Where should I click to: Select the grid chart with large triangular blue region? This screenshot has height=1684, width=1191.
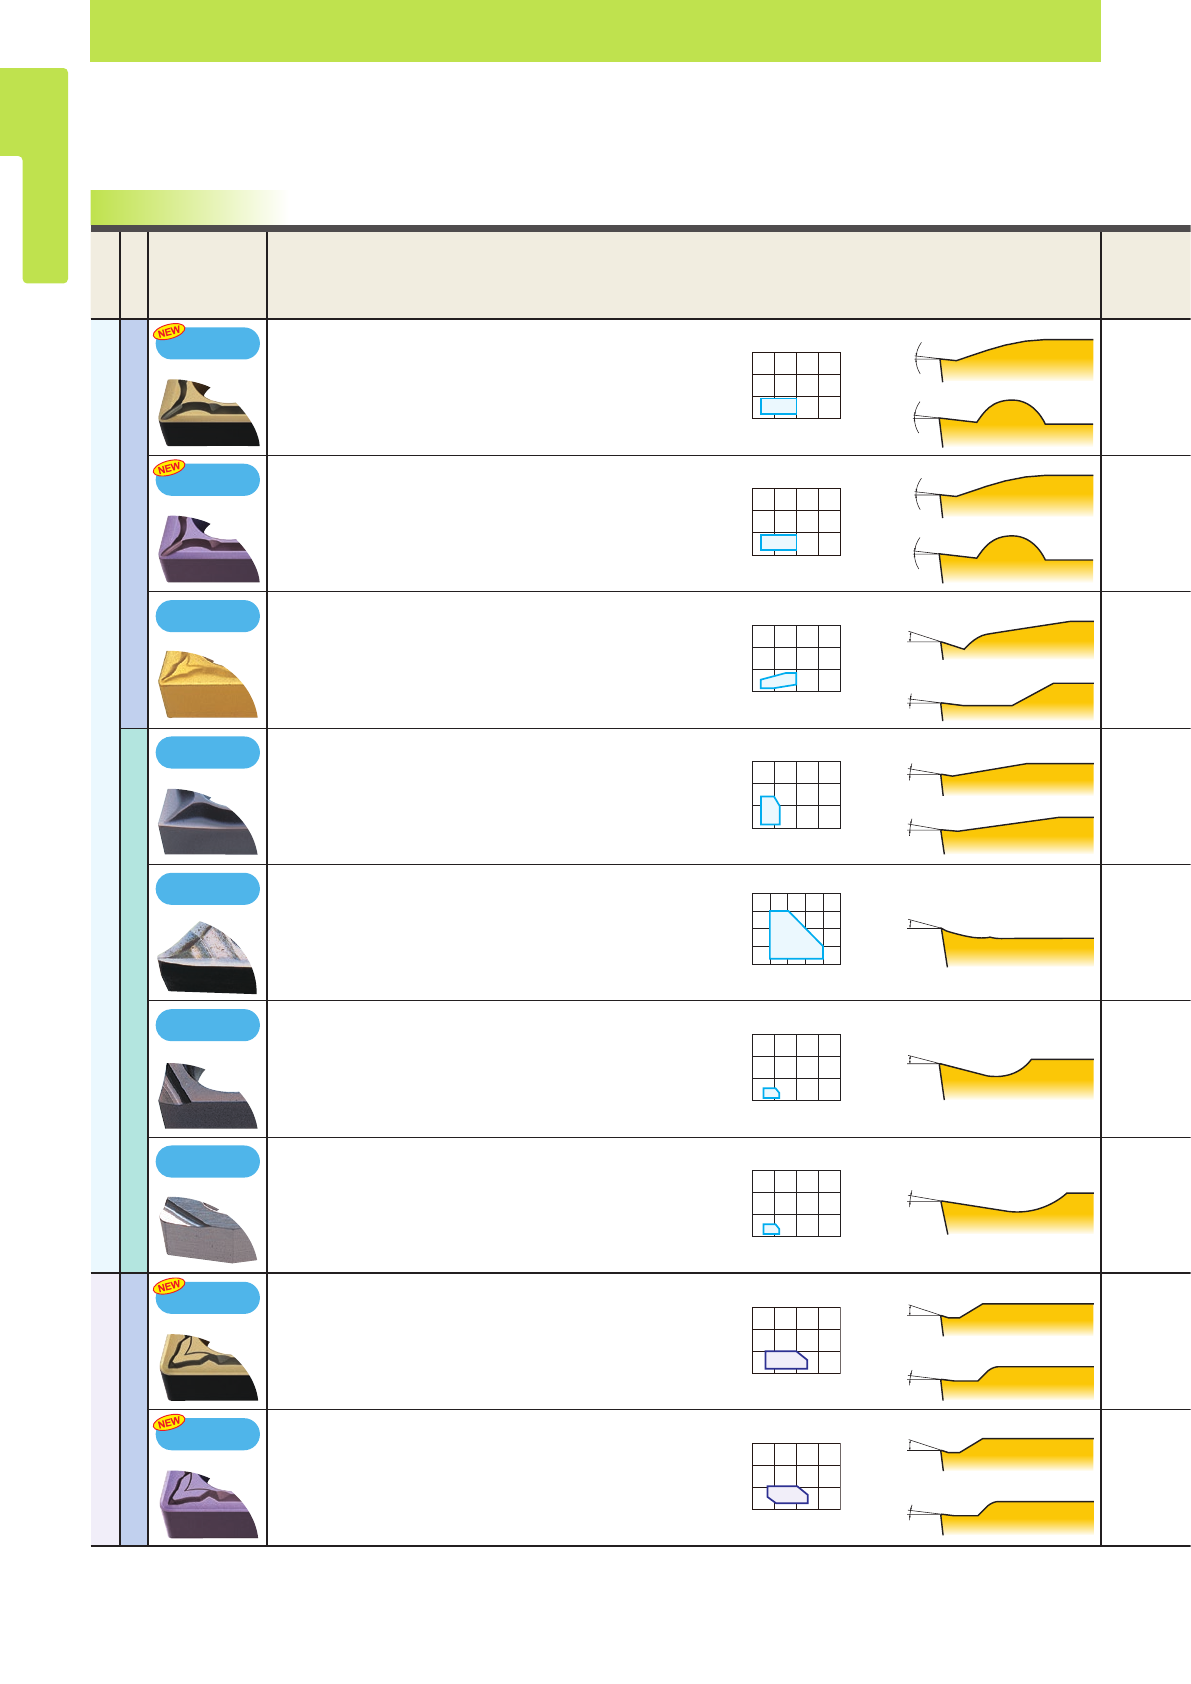796,929
